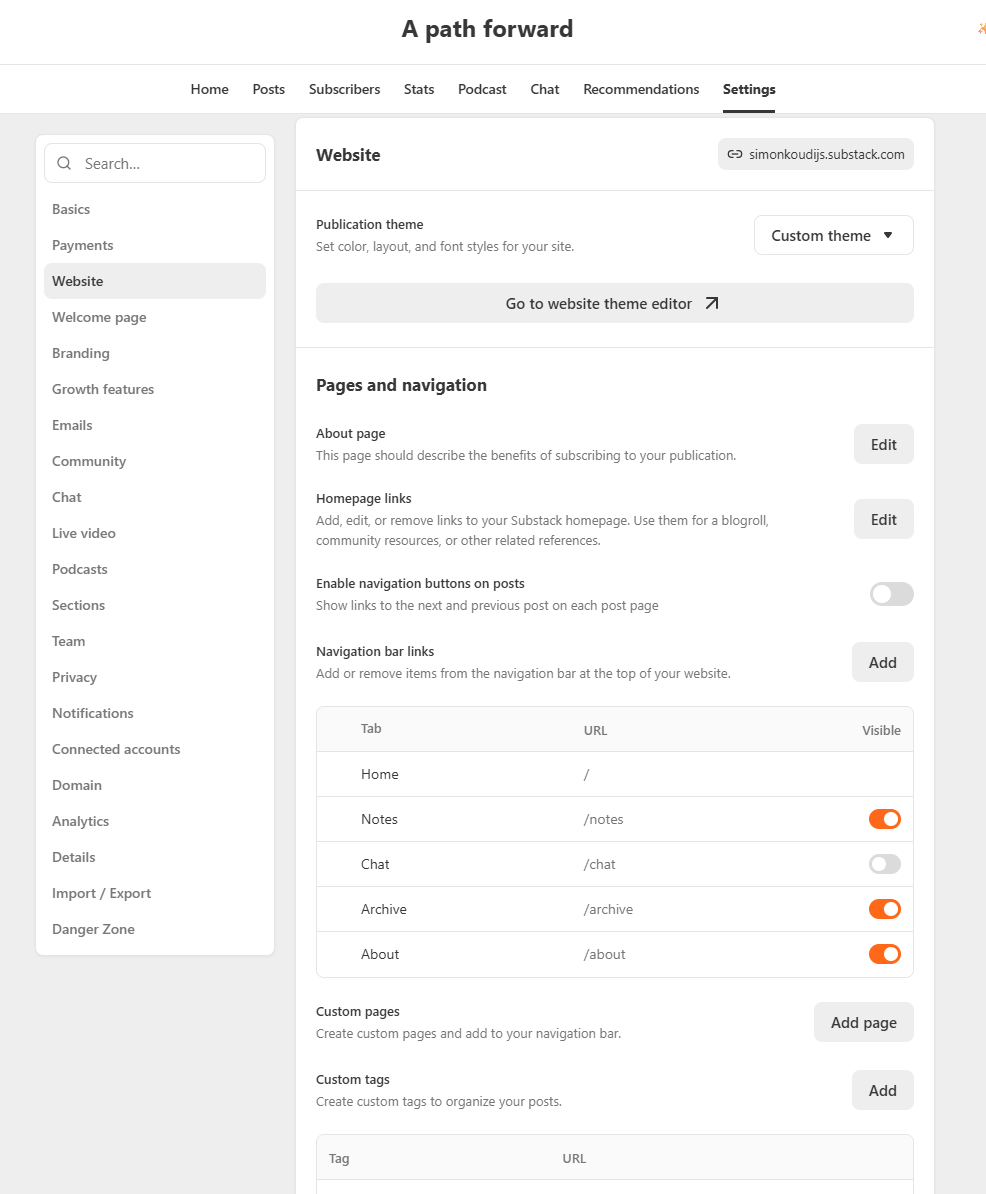The height and width of the screenshot is (1194, 986).
Task: Select the Settings tab
Action: point(749,89)
